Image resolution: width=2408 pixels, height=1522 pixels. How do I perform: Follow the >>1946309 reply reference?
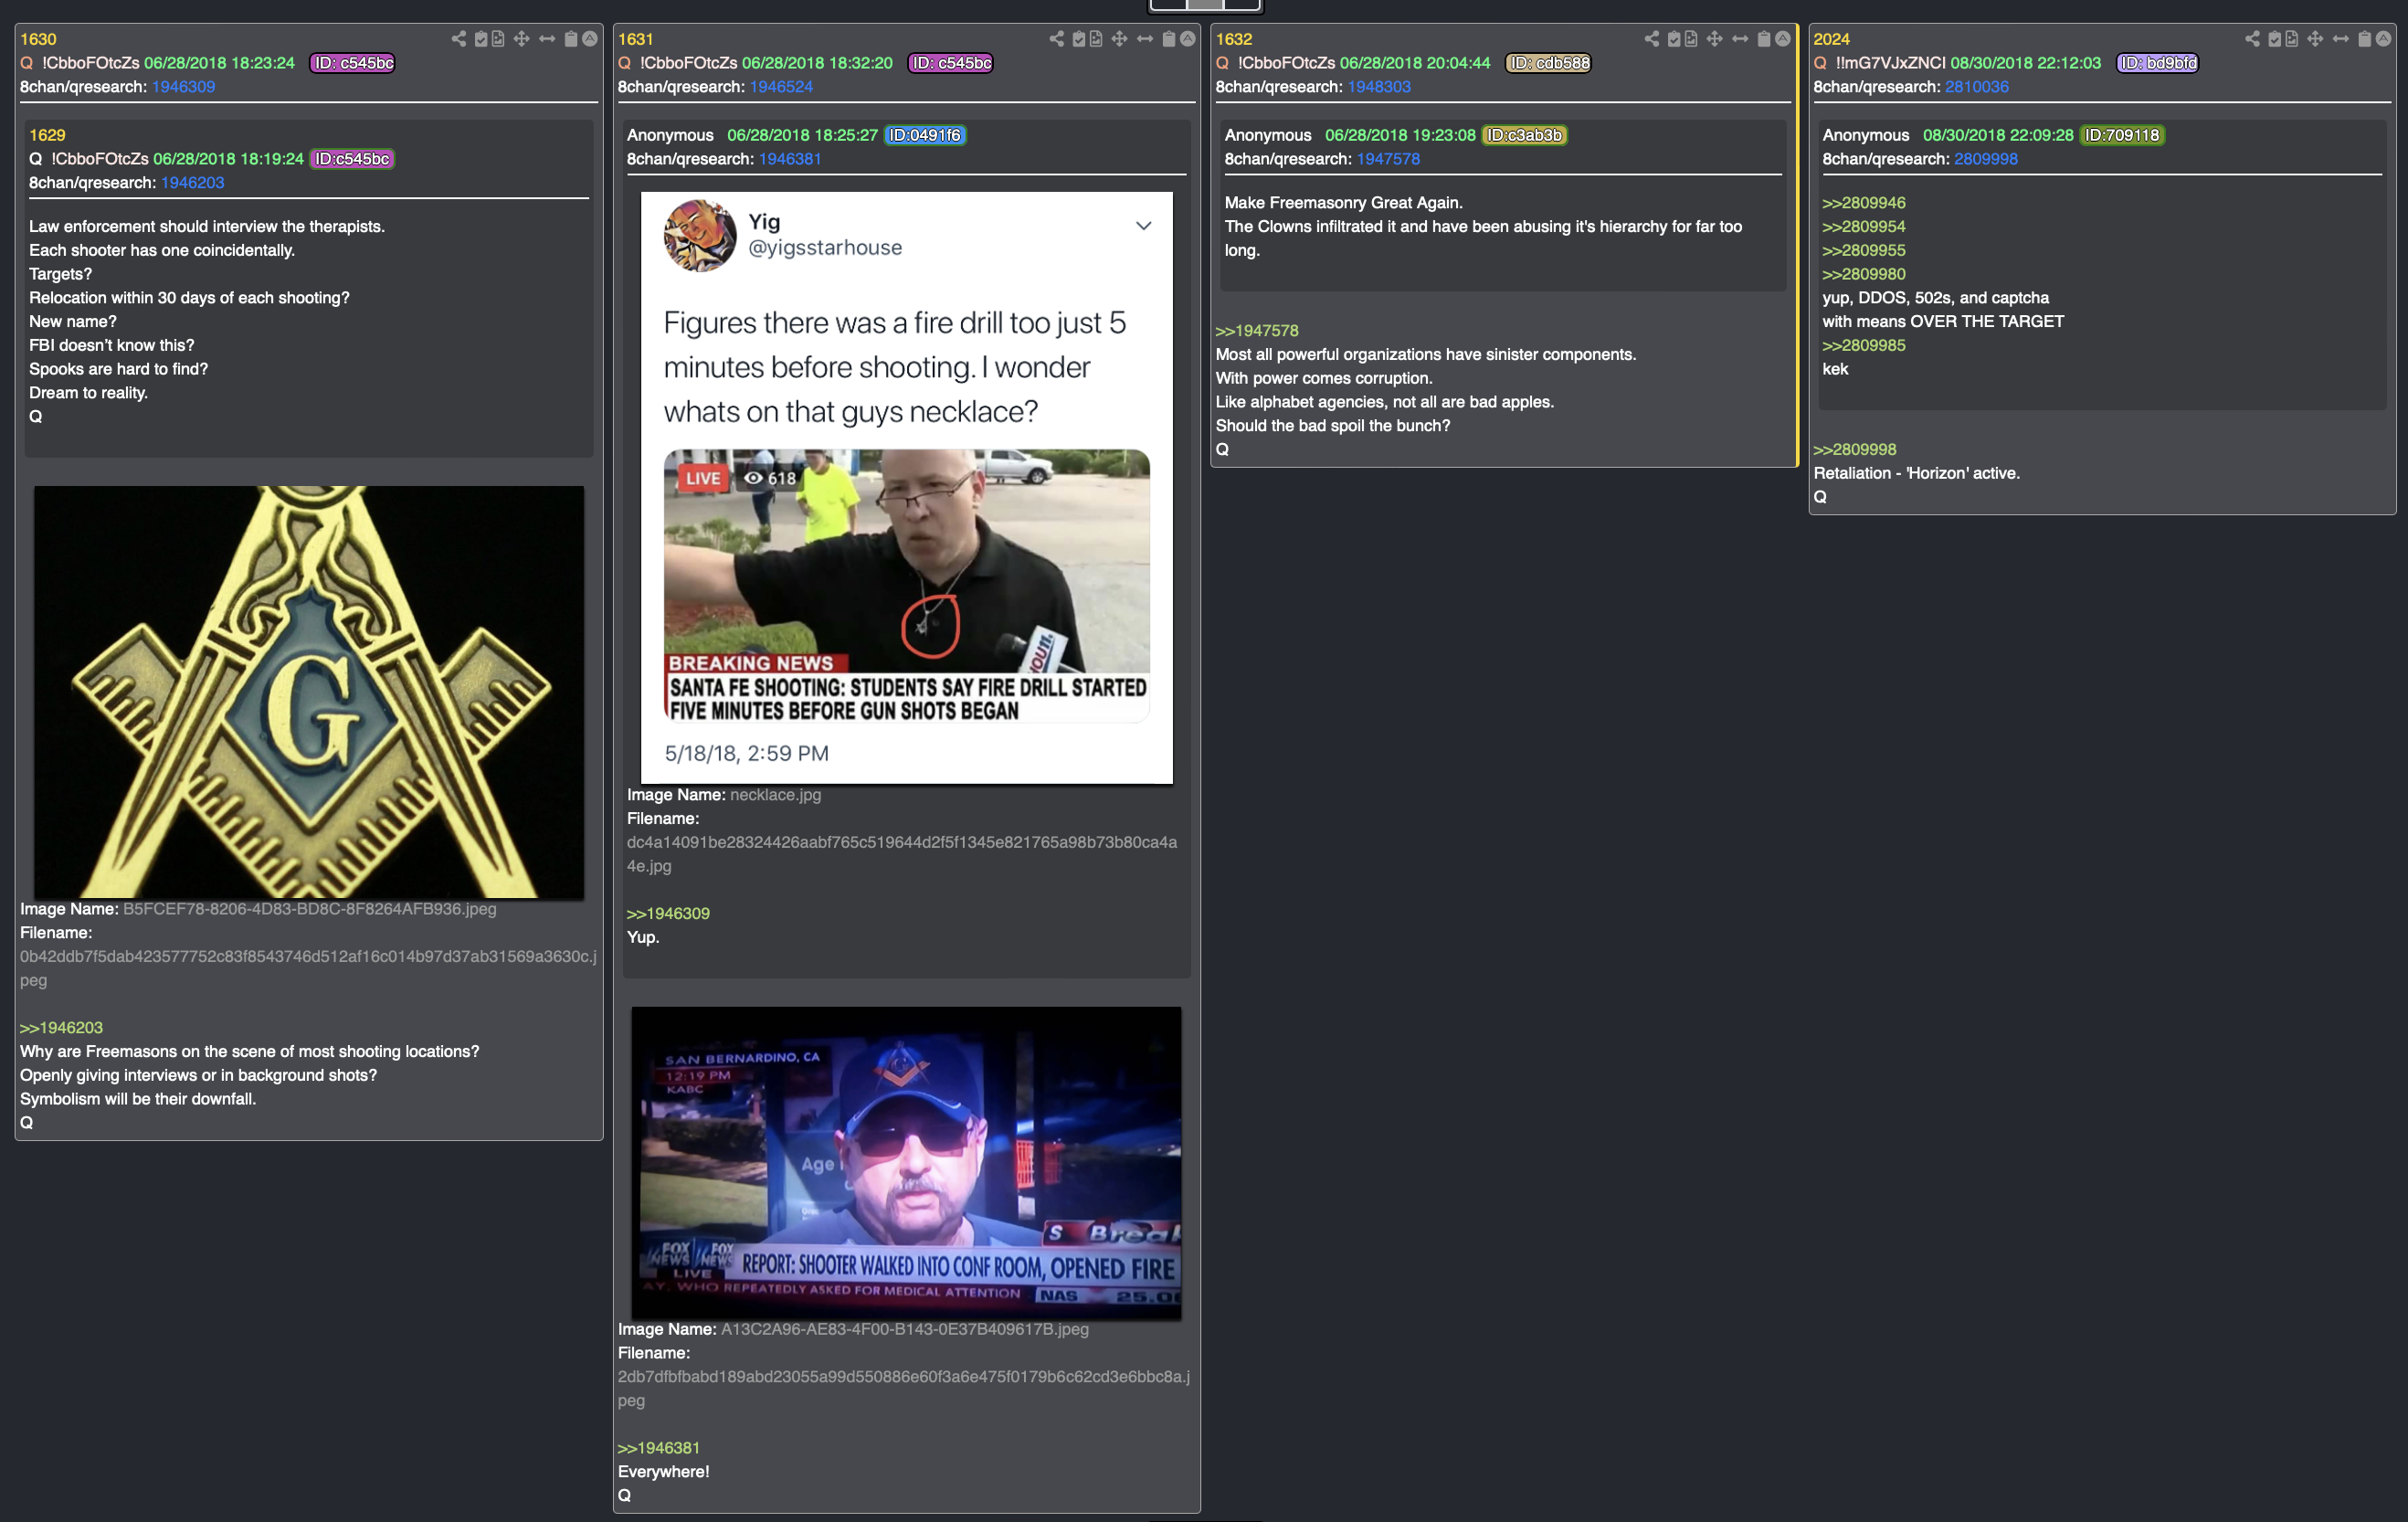click(668, 914)
